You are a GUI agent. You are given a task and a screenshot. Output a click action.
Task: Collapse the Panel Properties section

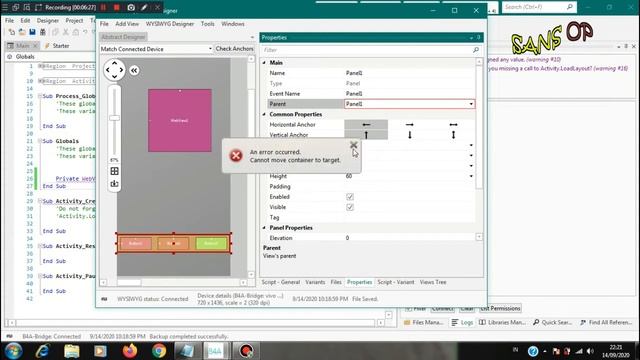click(x=264, y=228)
